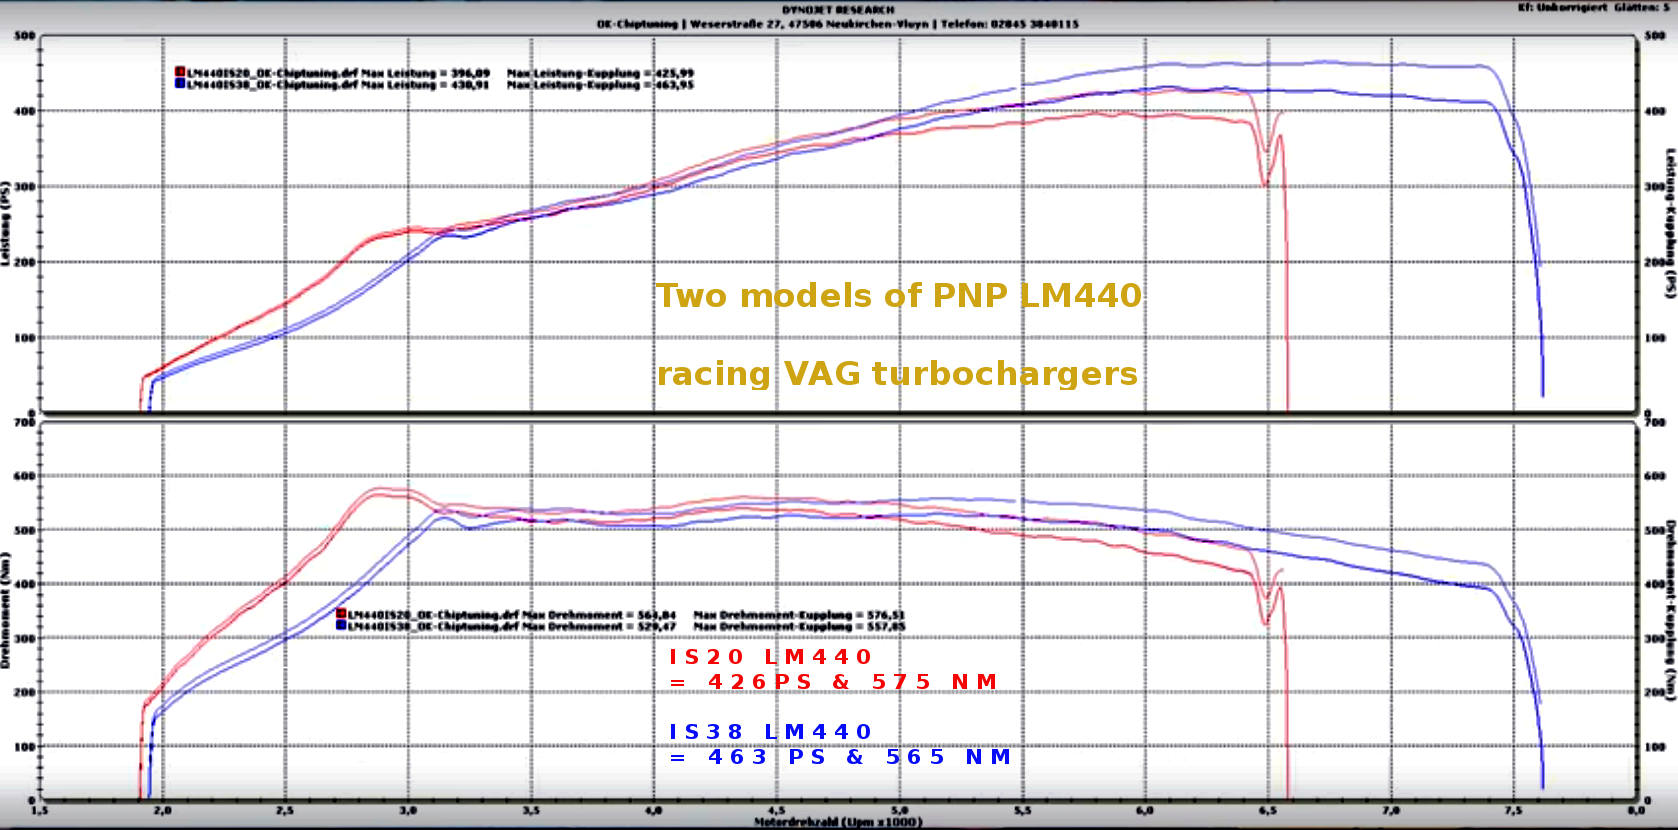Click the '426PS & 575 NM' red text

[x=833, y=682]
